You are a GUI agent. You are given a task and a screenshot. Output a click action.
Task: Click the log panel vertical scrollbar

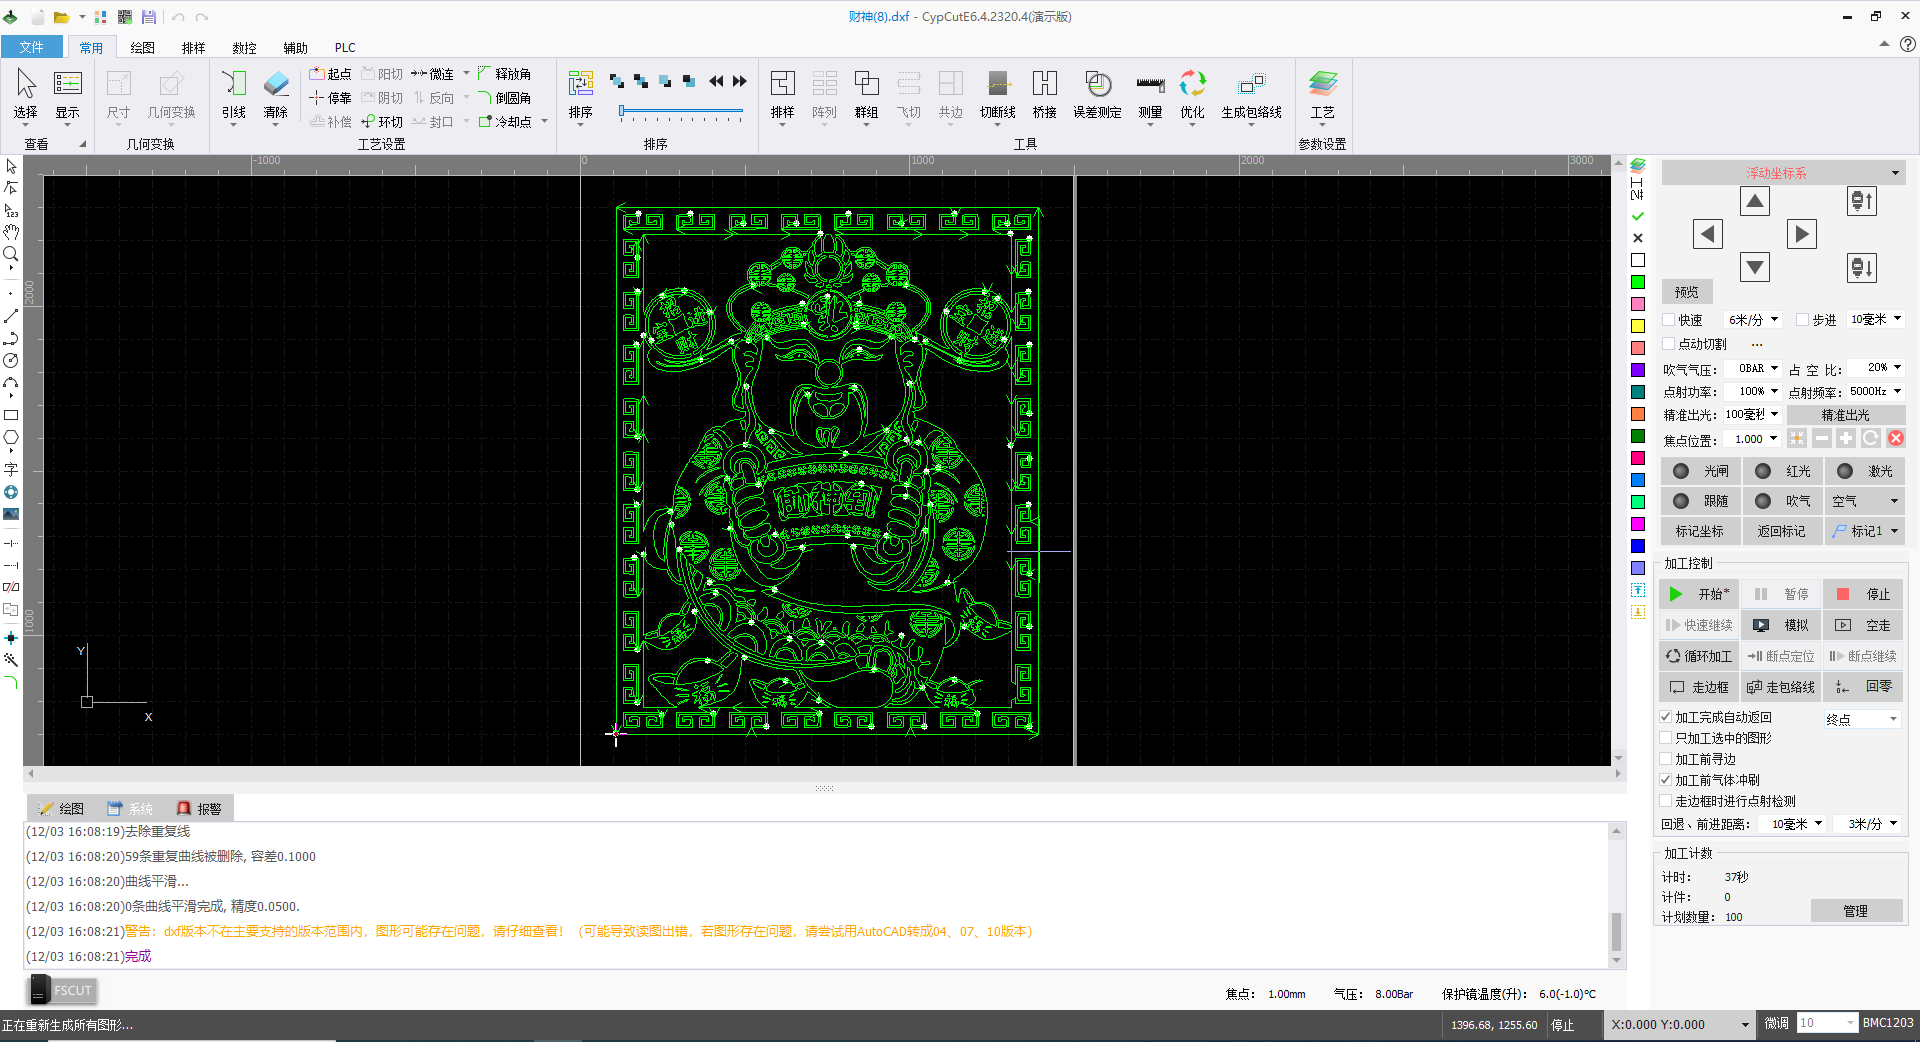[x=1617, y=895]
